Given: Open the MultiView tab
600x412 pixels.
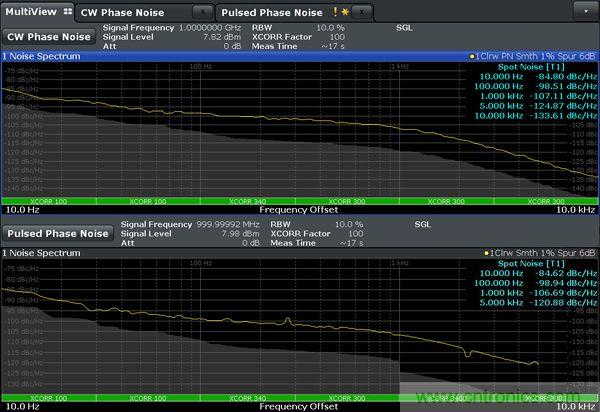Looking at the screenshot, I should pos(30,12).
